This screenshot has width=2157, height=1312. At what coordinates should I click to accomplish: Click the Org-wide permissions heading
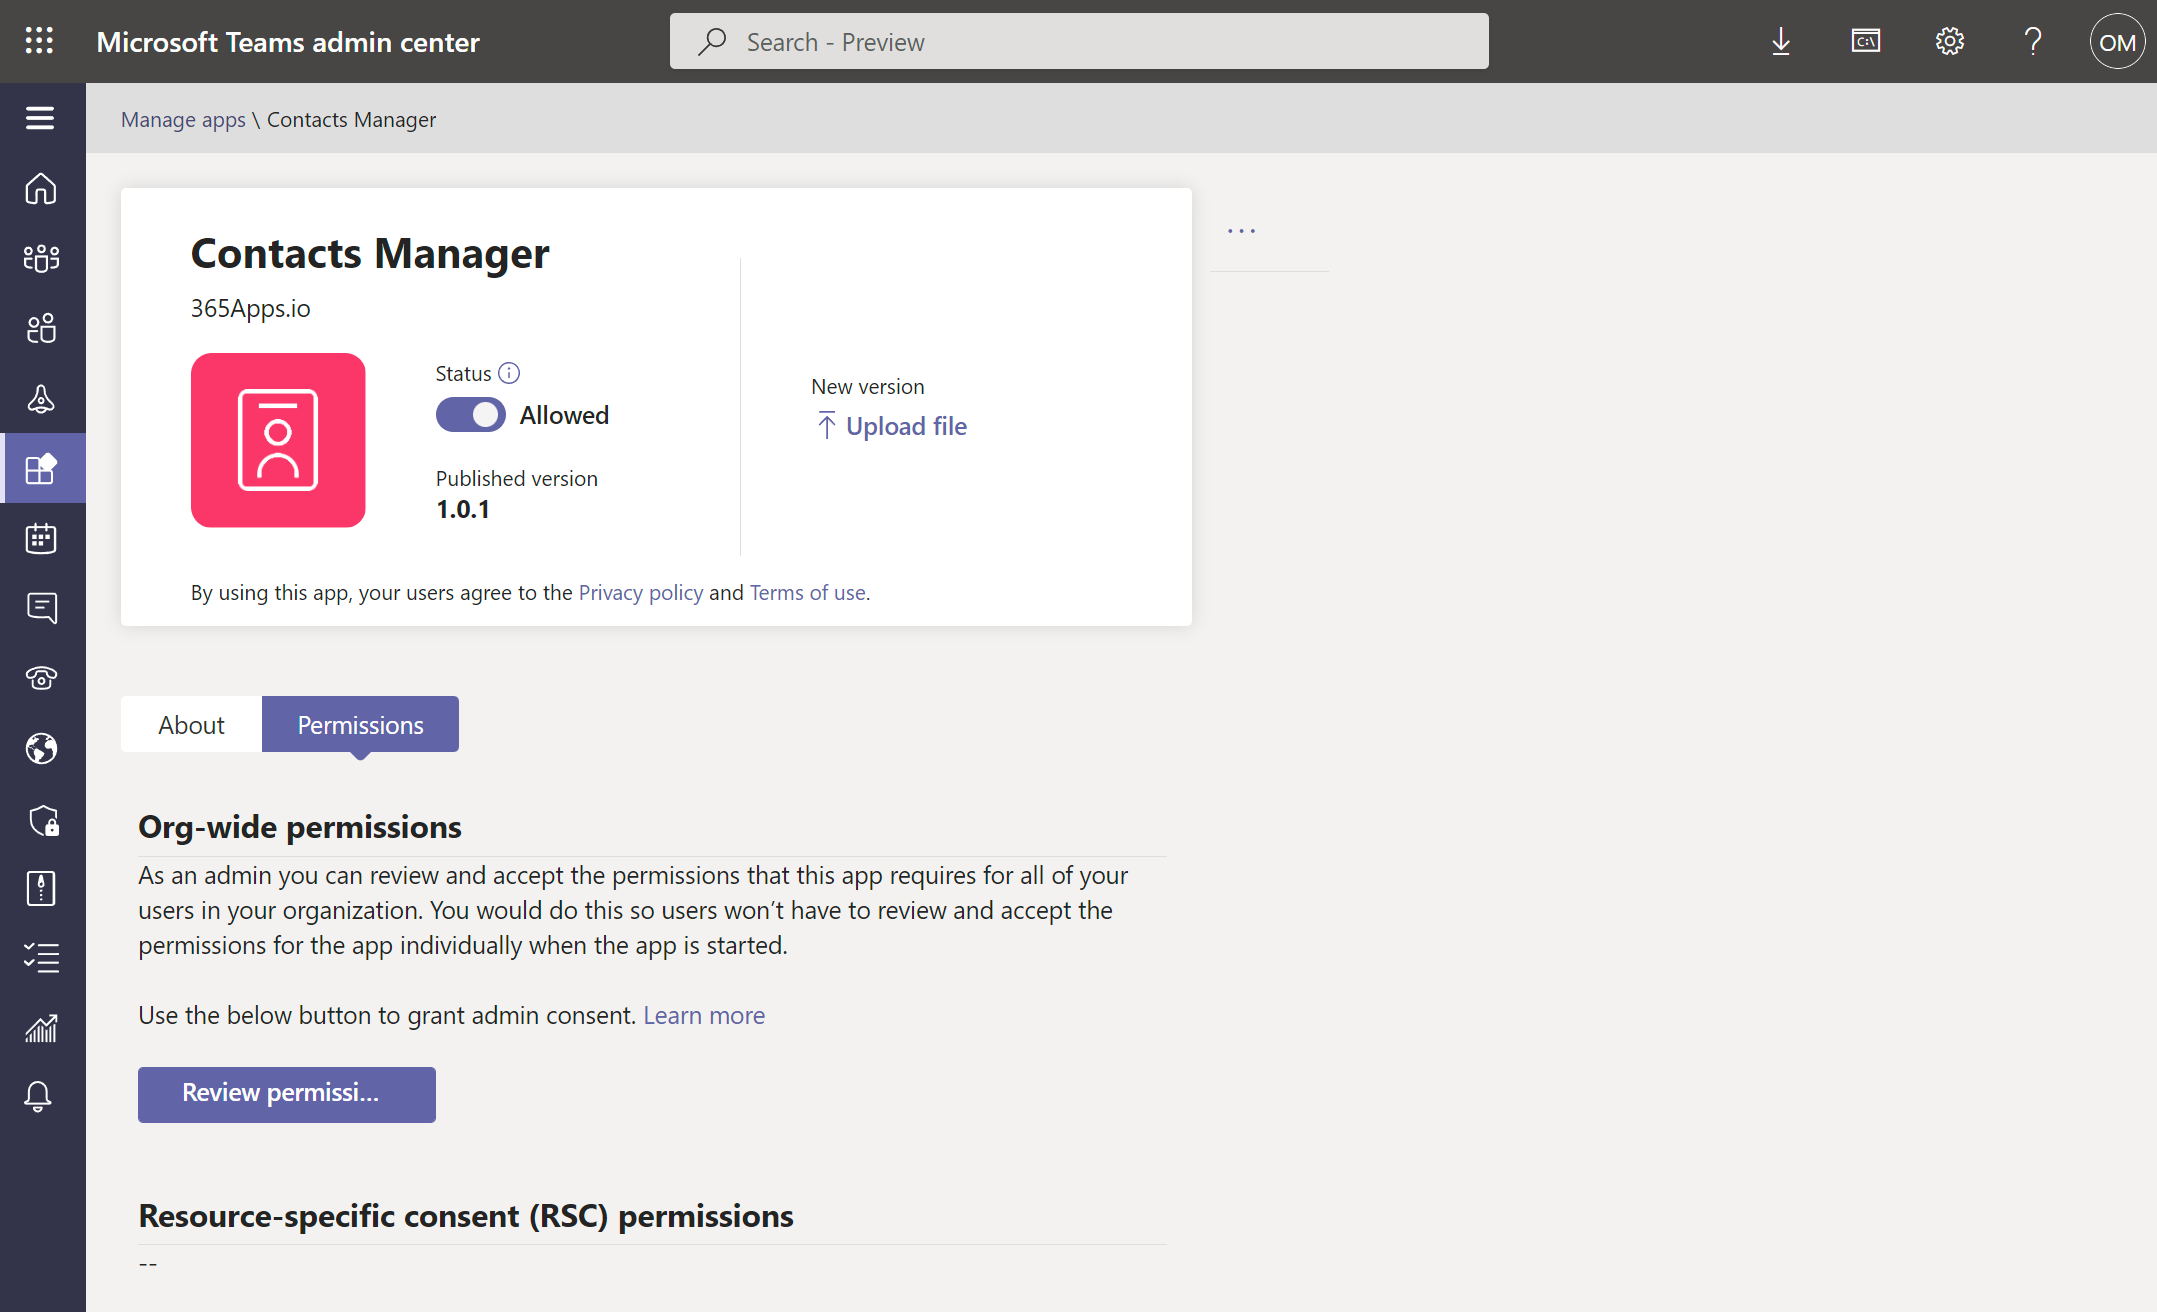tap(300, 827)
